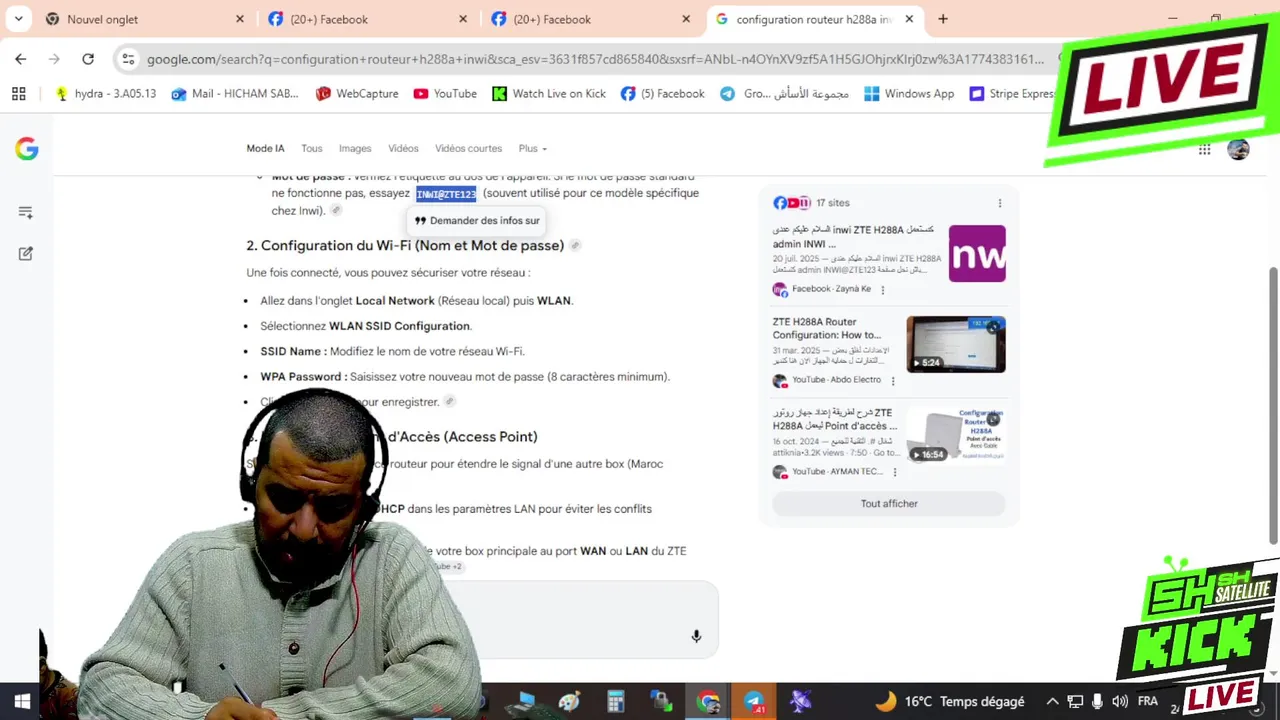Switch to the Nouvel onglet tab
Viewport: 1280px width, 720px height.
click(144, 19)
